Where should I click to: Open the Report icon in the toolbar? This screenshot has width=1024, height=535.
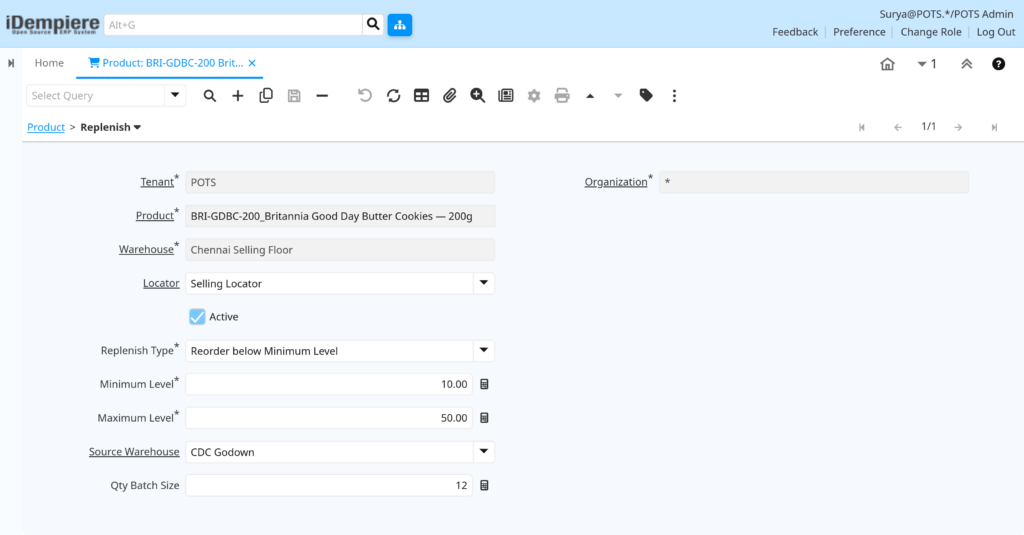505,95
